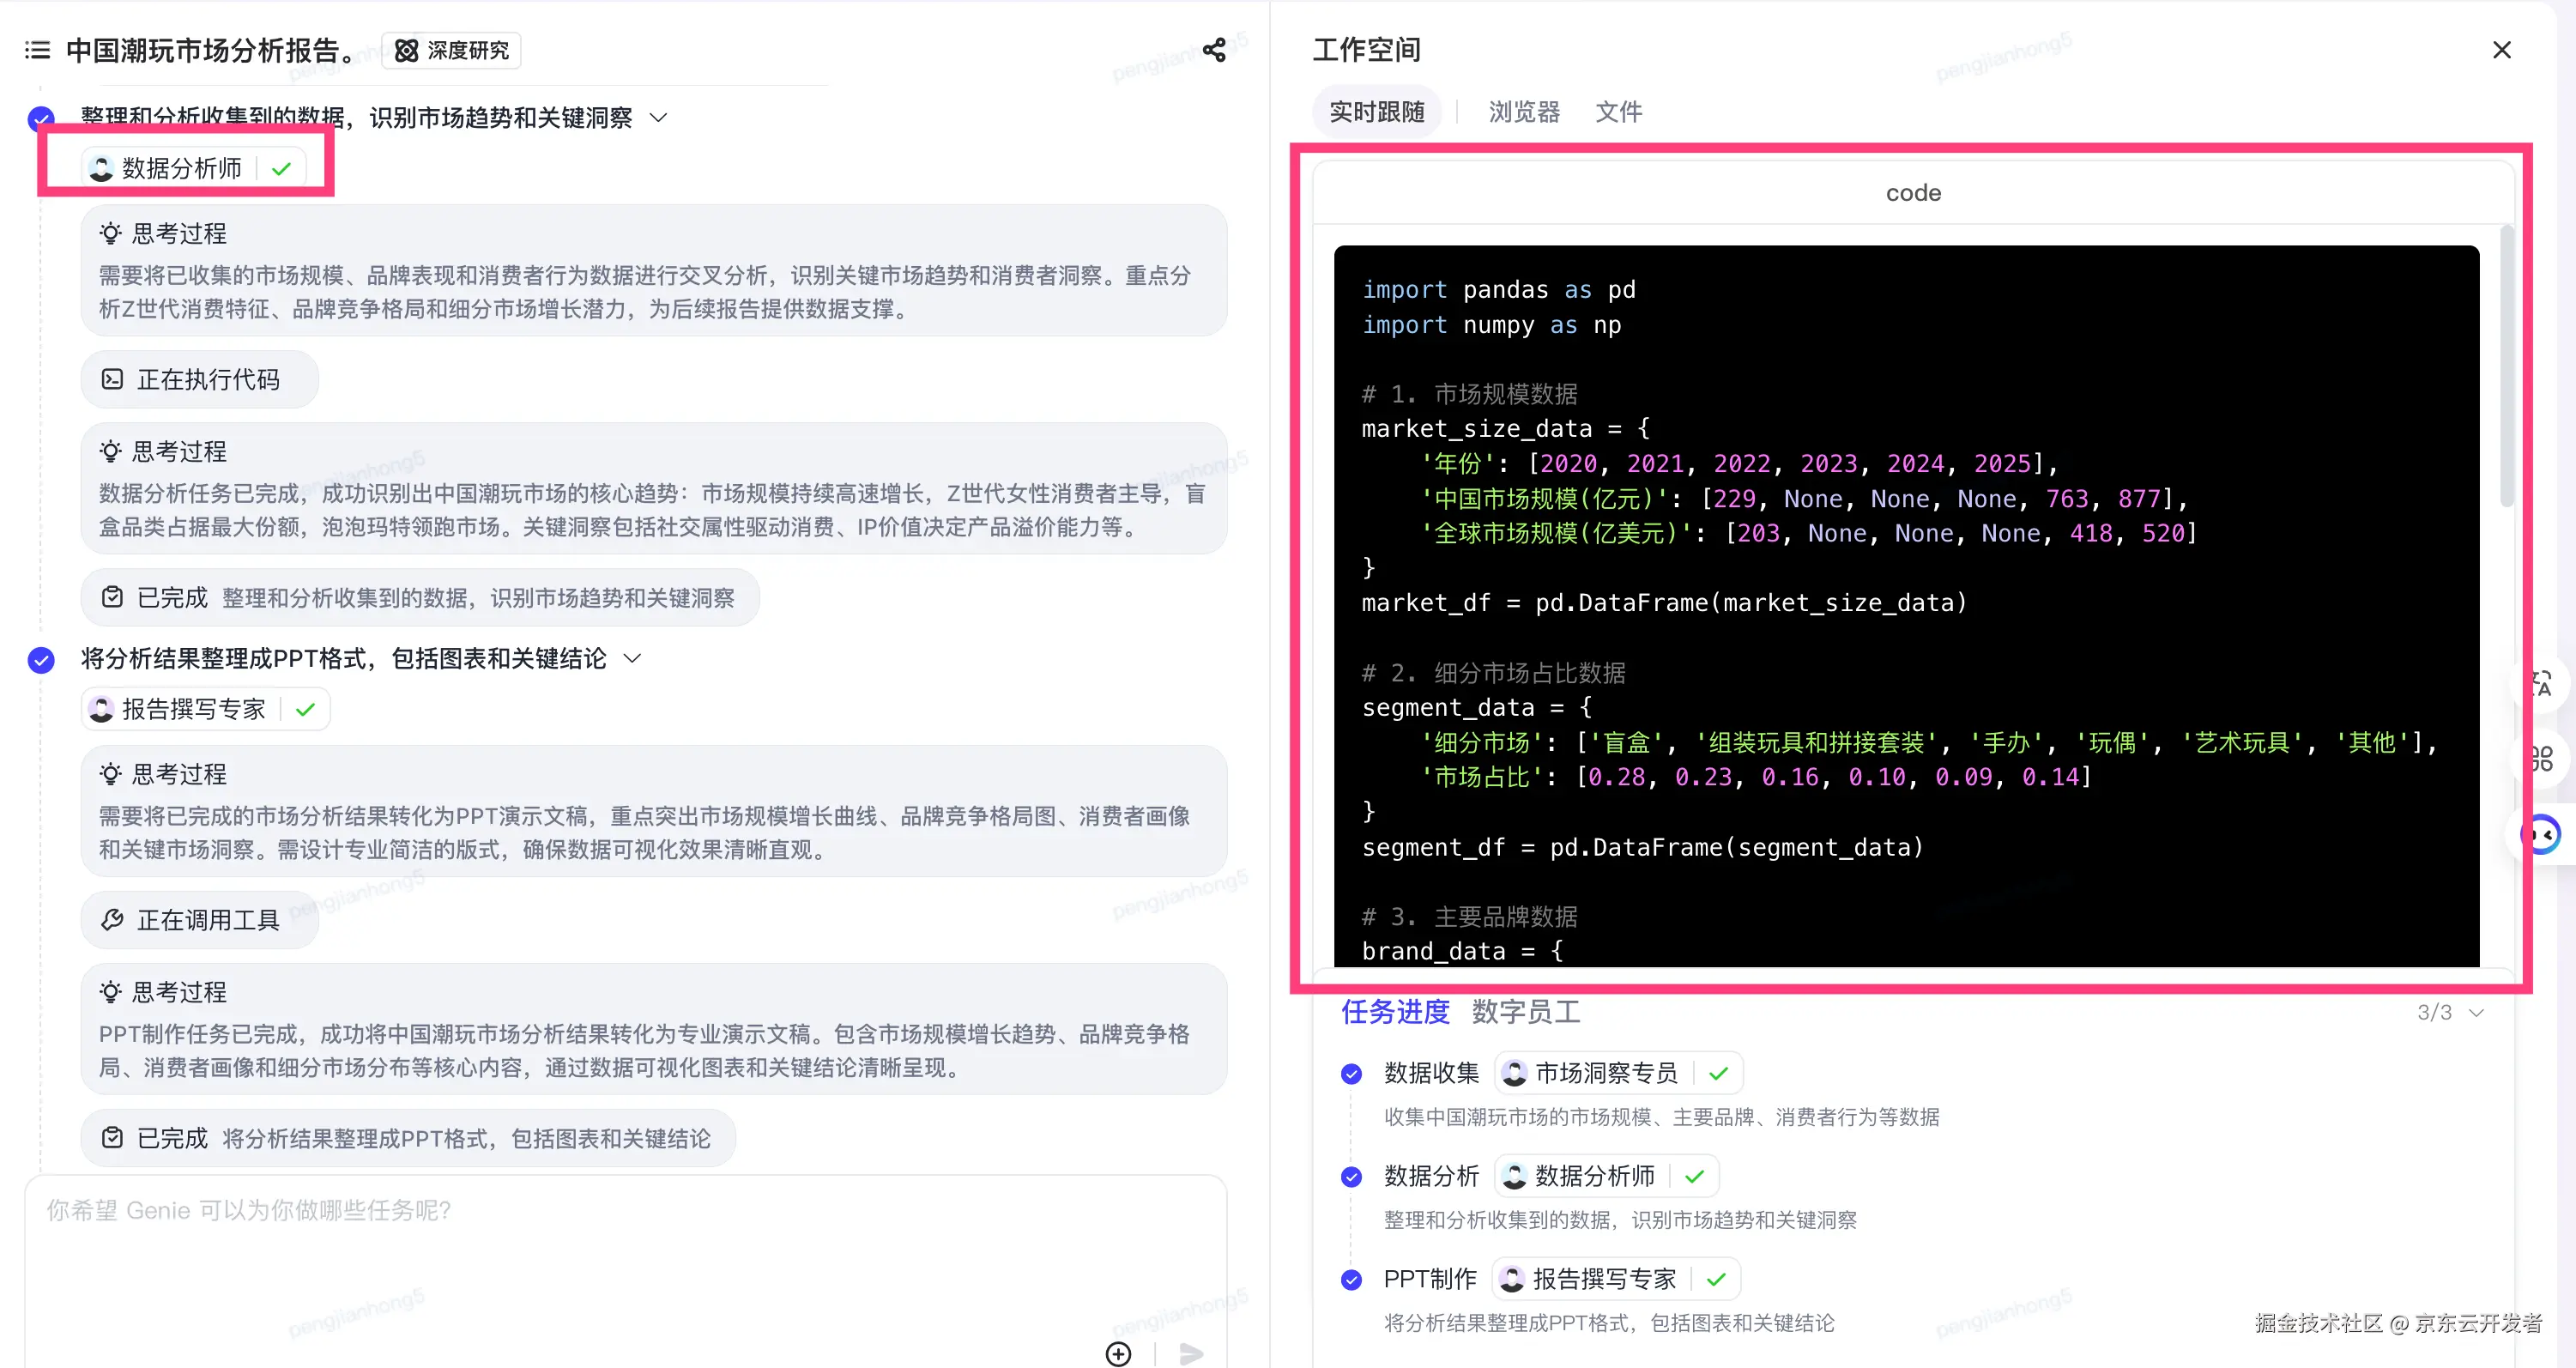This screenshot has width=2576, height=1368.
Task: Click the plus attachment icon in input box
Action: (1118, 1353)
